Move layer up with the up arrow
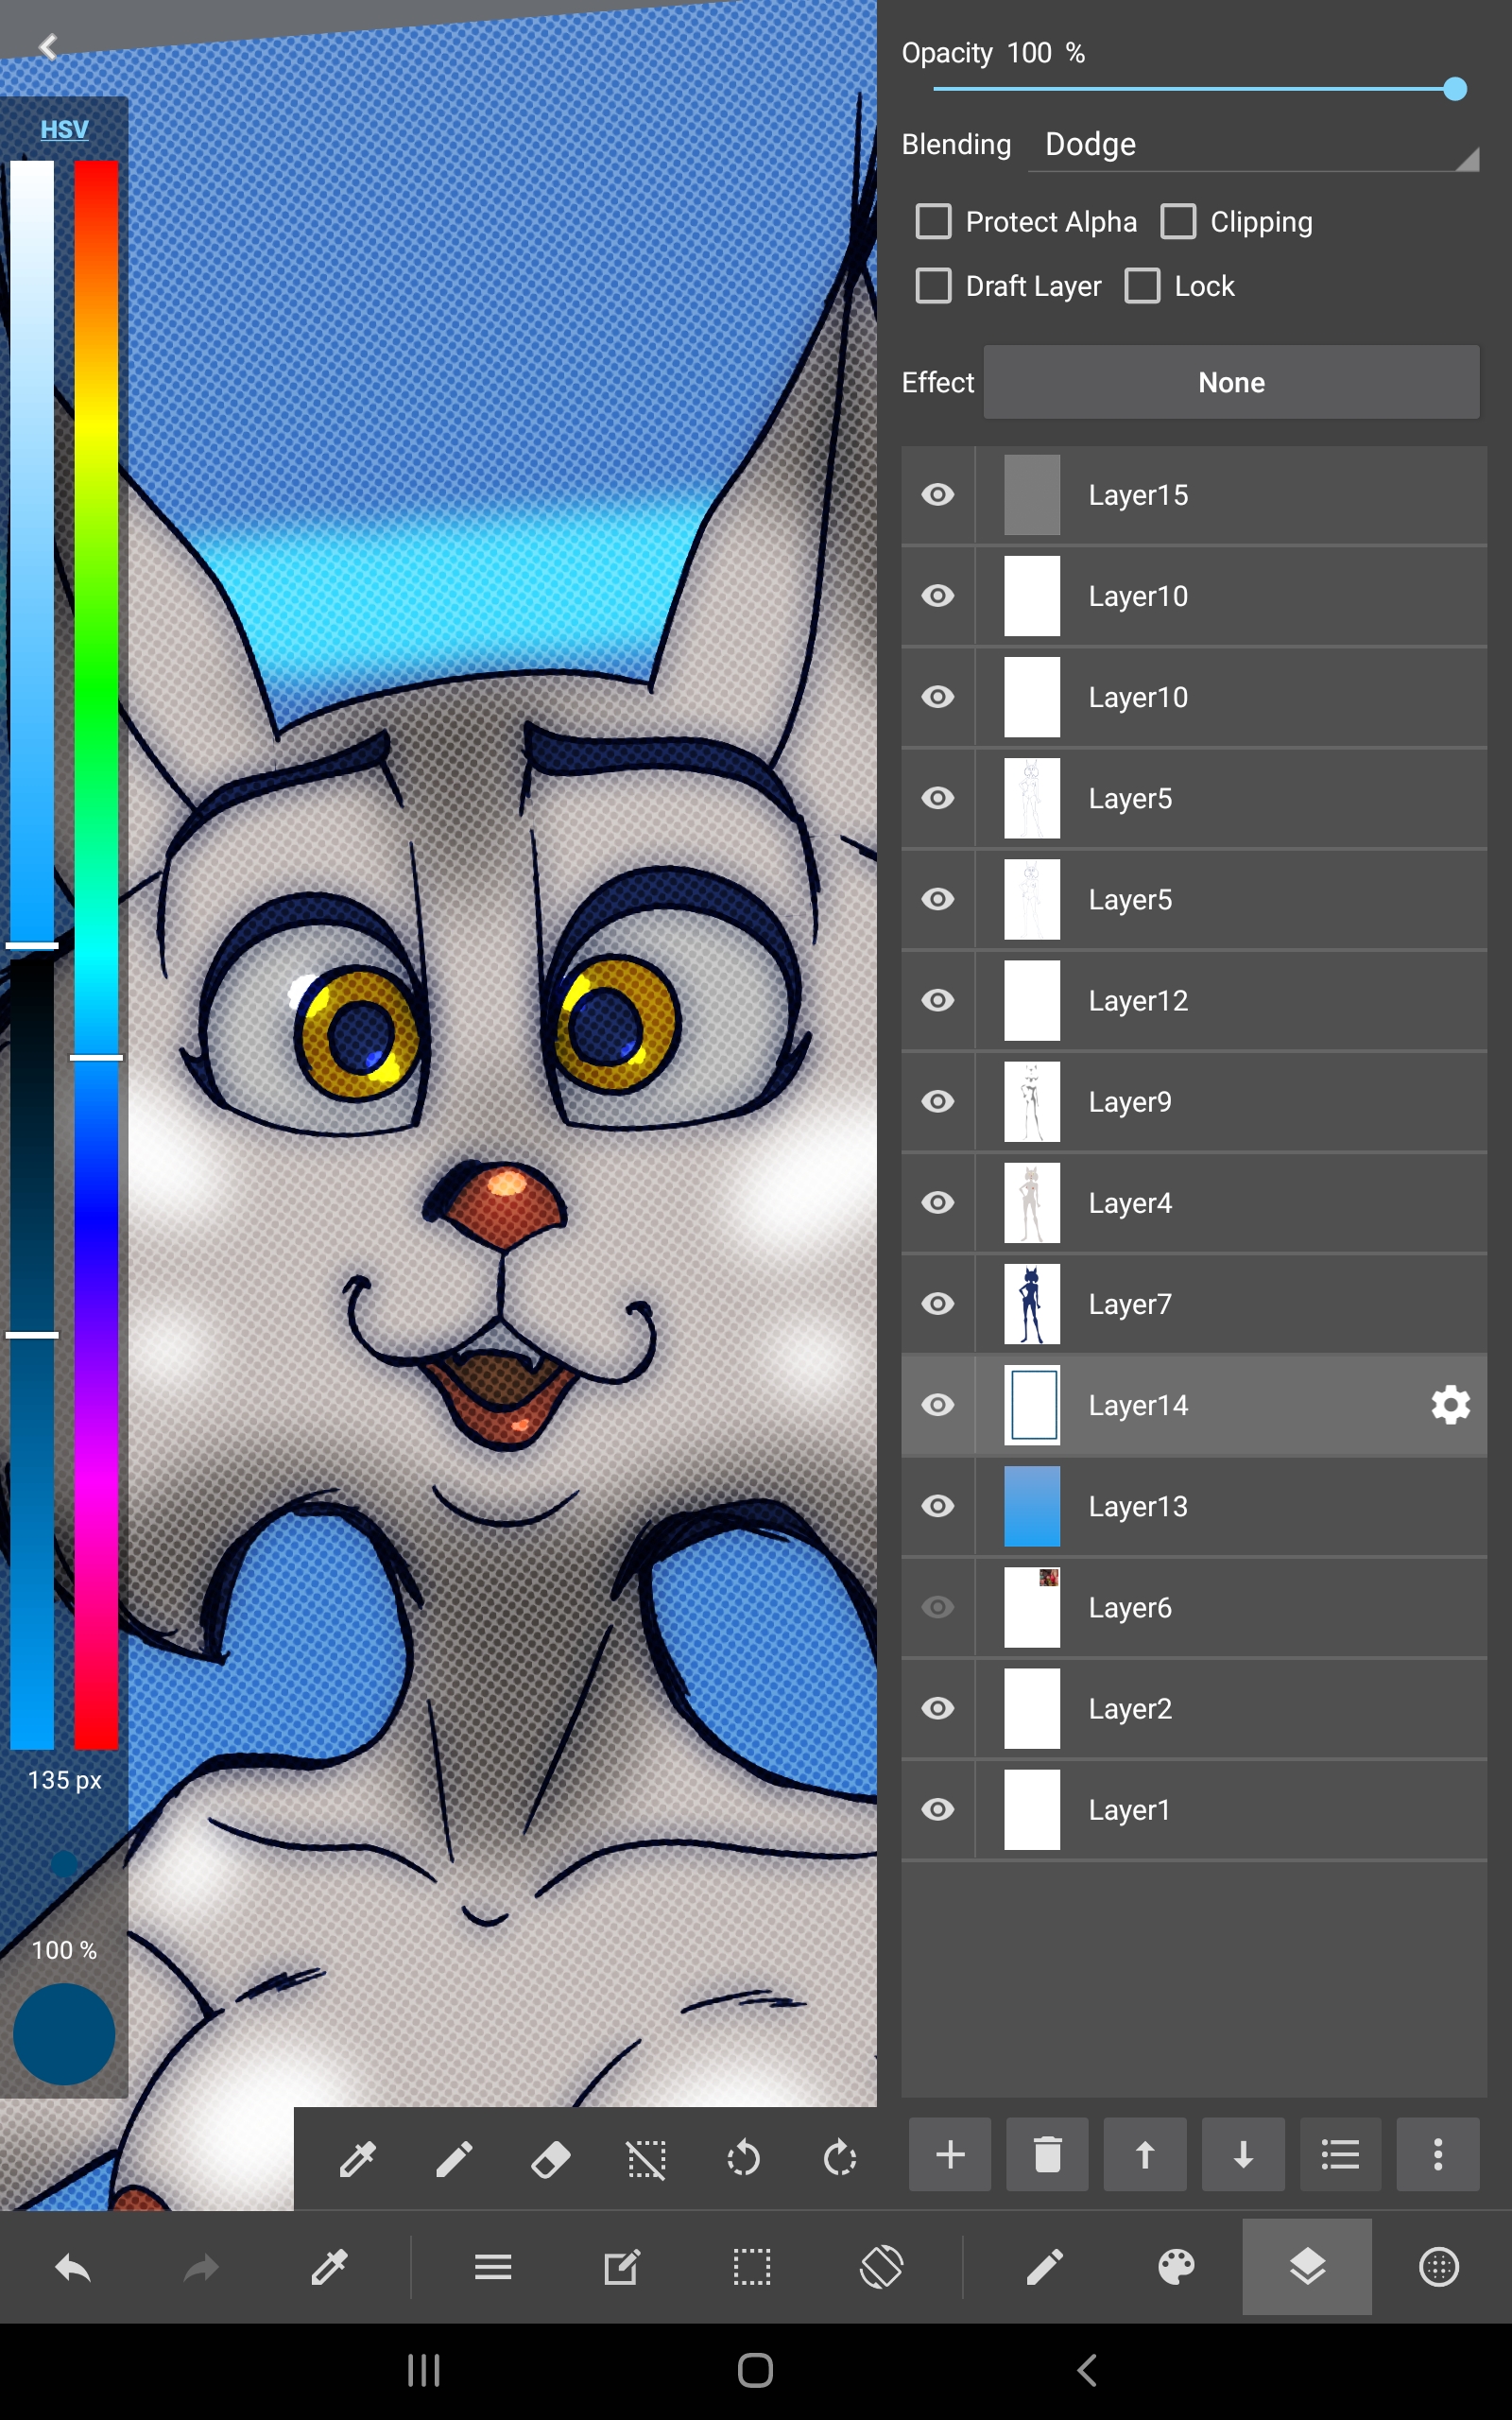This screenshot has width=1512, height=2420. [1144, 2154]
